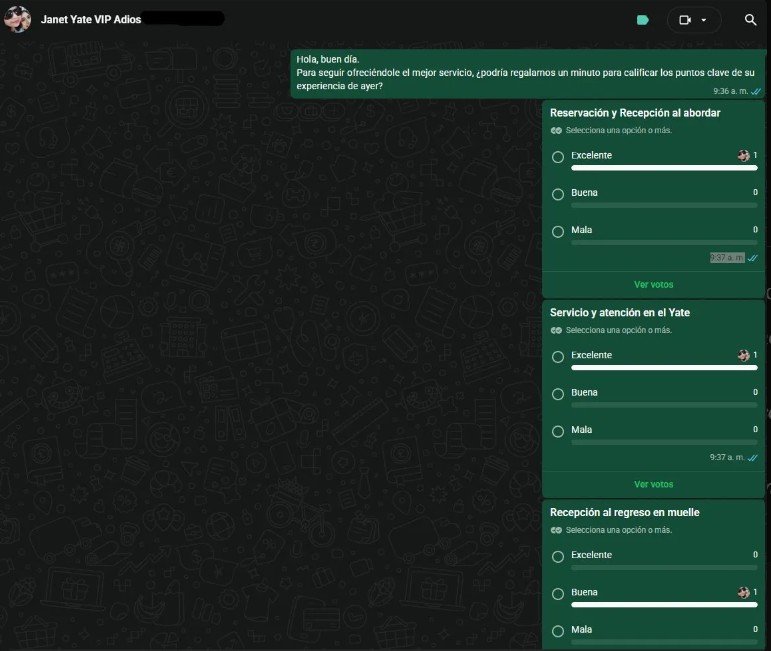Click the Excelente result bar in Servicio poll
This screenshot has width=771, height=651.
point(664,368)
